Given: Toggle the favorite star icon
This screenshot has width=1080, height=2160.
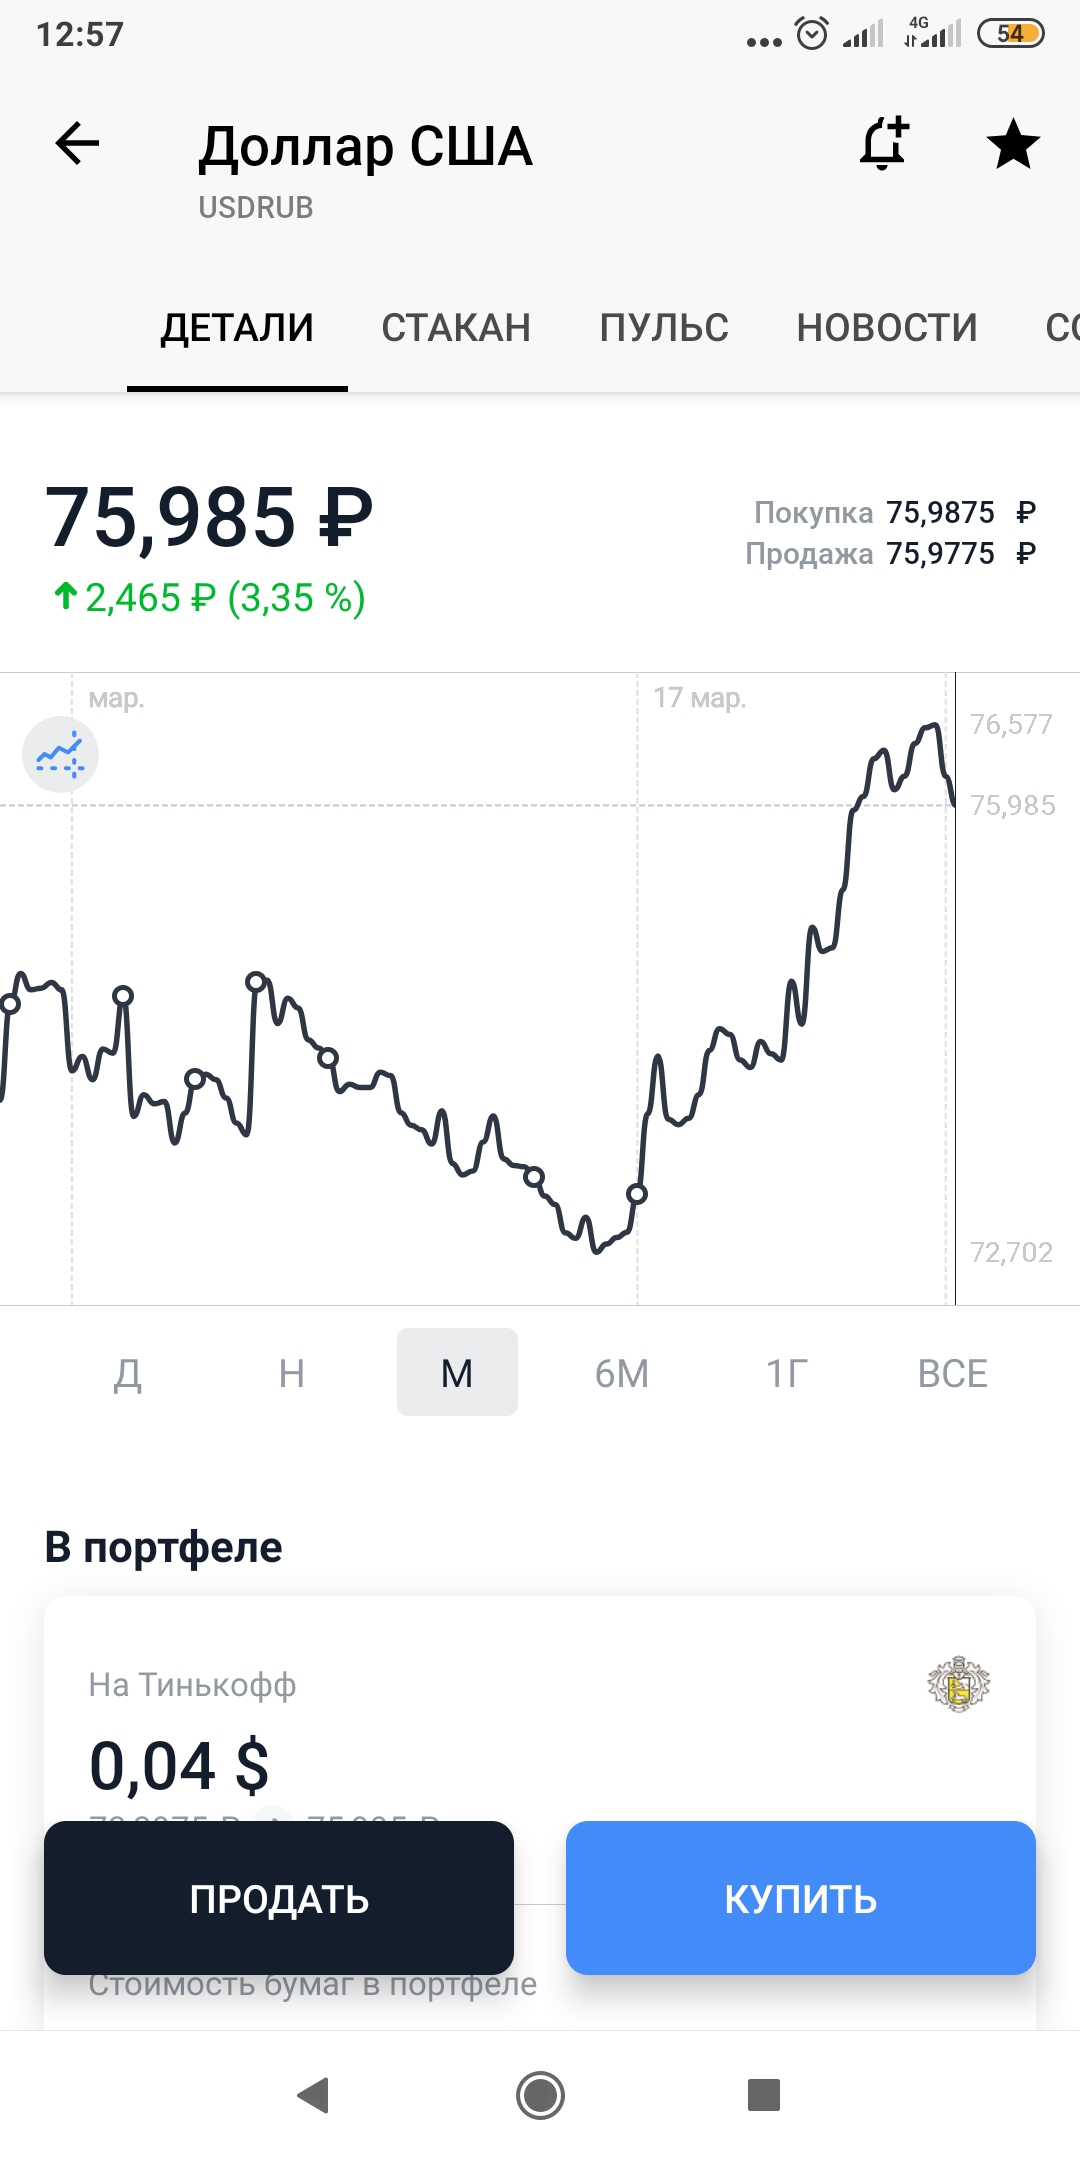Looking at the screenshot, I should [x=1013, y=144].
